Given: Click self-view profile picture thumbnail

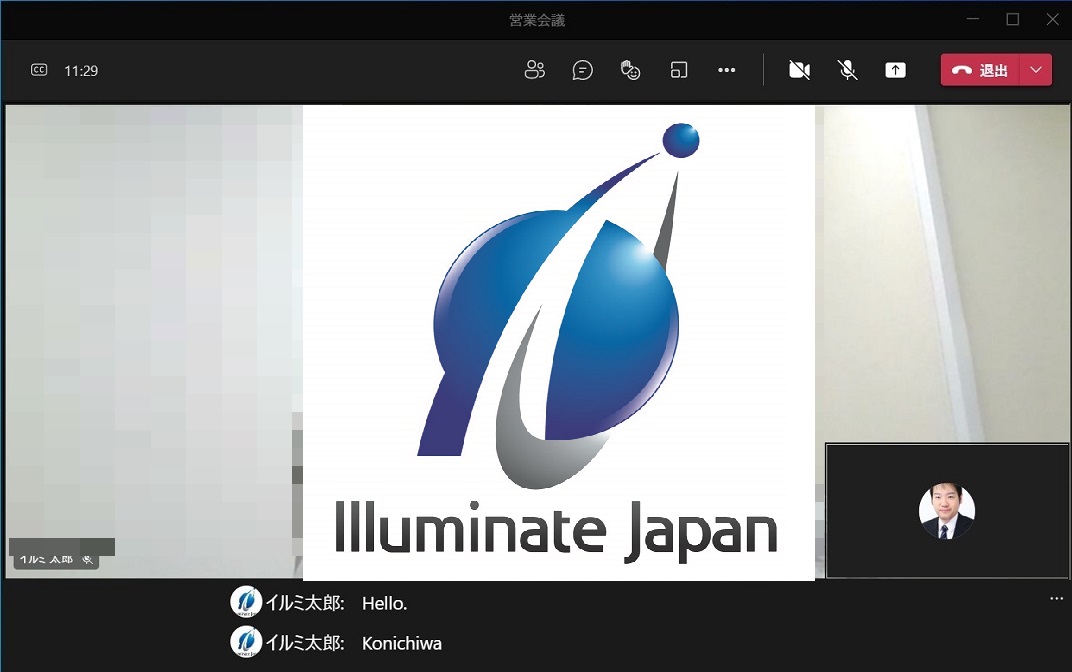Looking at the screenshot, I should point(947,511).
